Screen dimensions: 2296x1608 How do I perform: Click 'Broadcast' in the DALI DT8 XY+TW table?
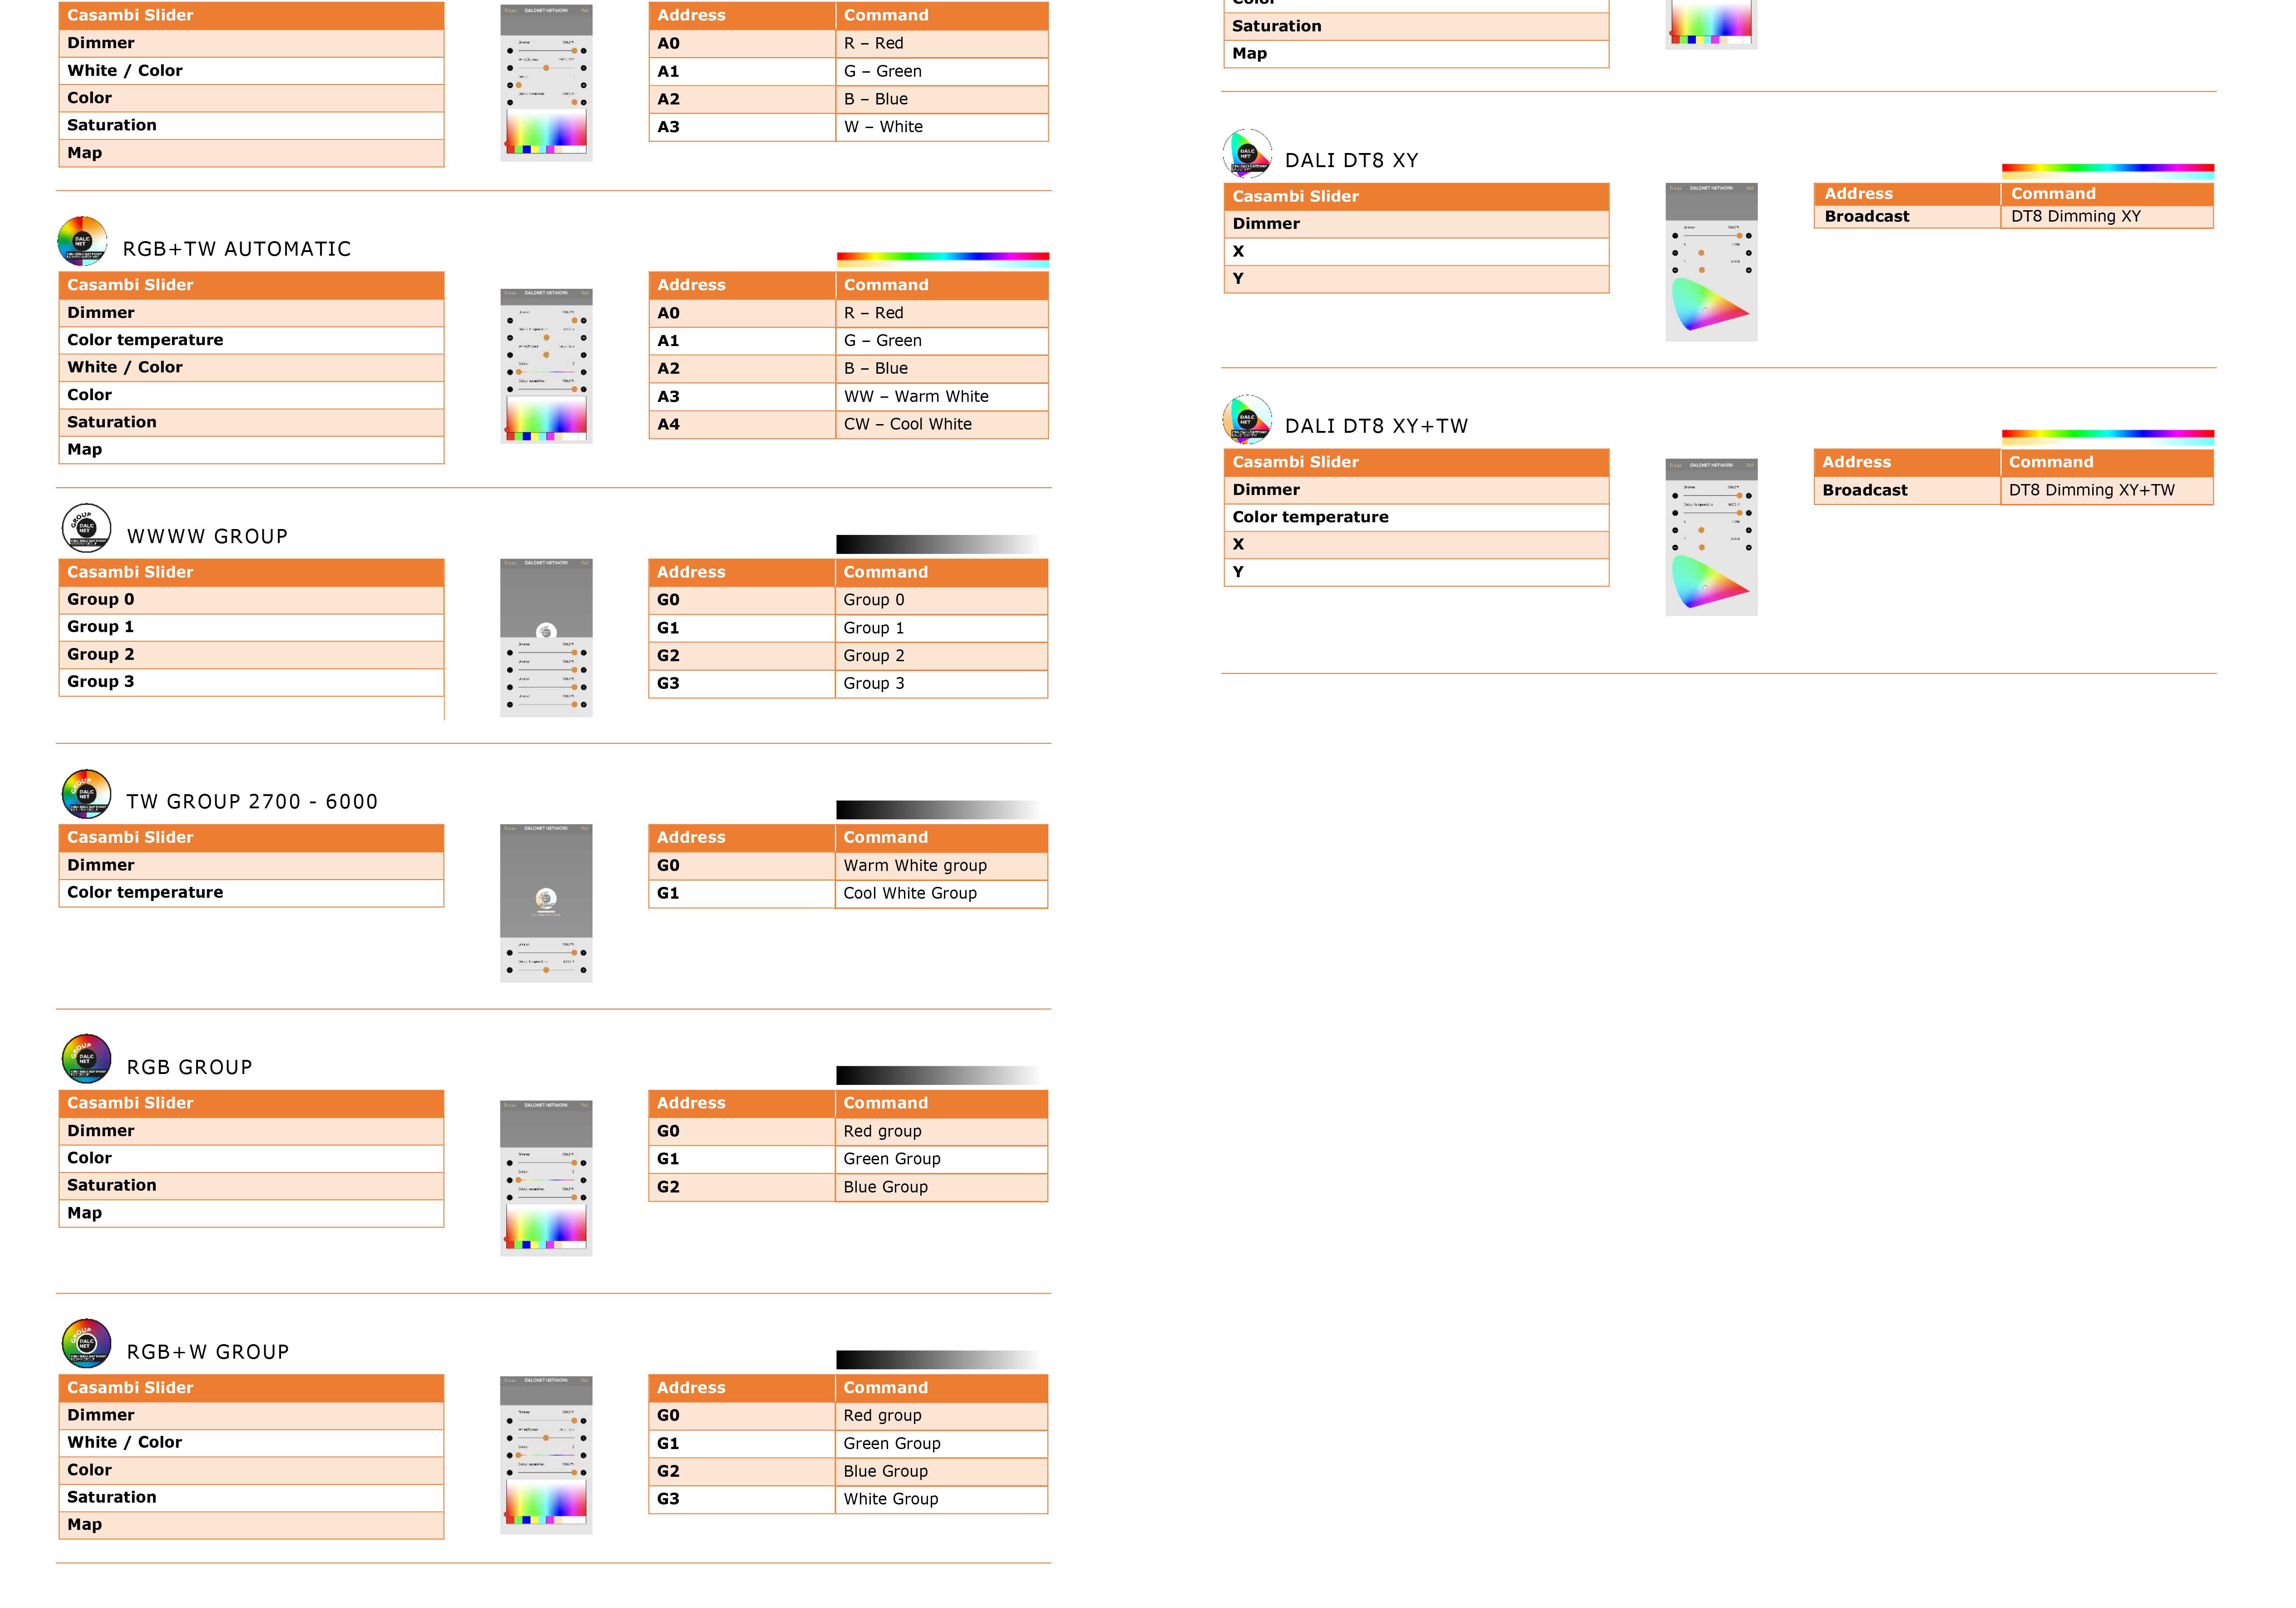1907,491
